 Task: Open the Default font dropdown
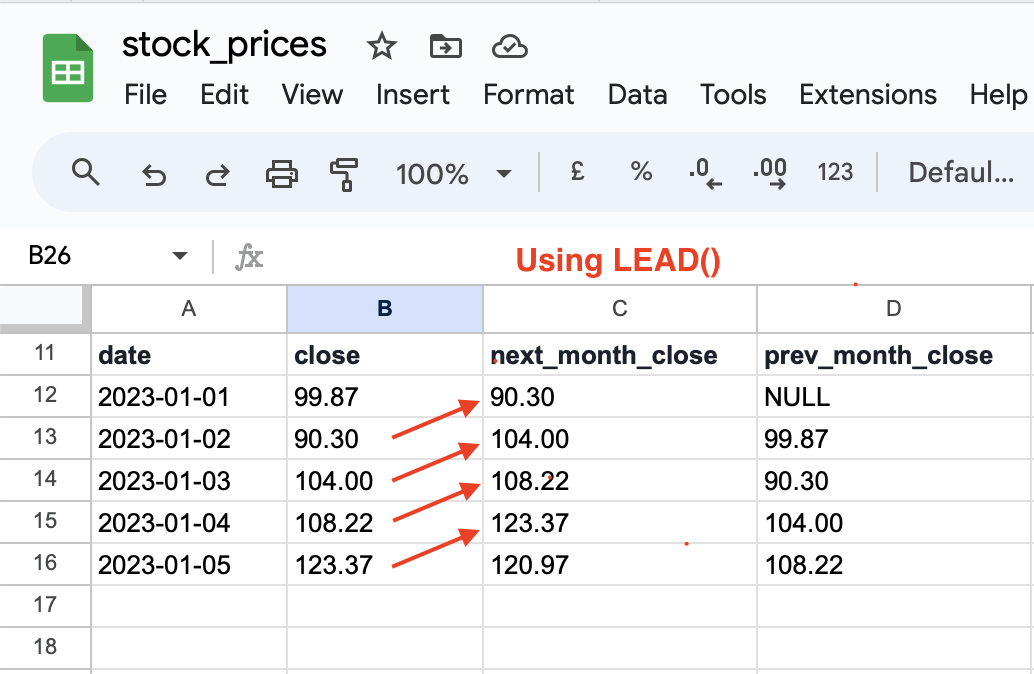pos(960,173)
